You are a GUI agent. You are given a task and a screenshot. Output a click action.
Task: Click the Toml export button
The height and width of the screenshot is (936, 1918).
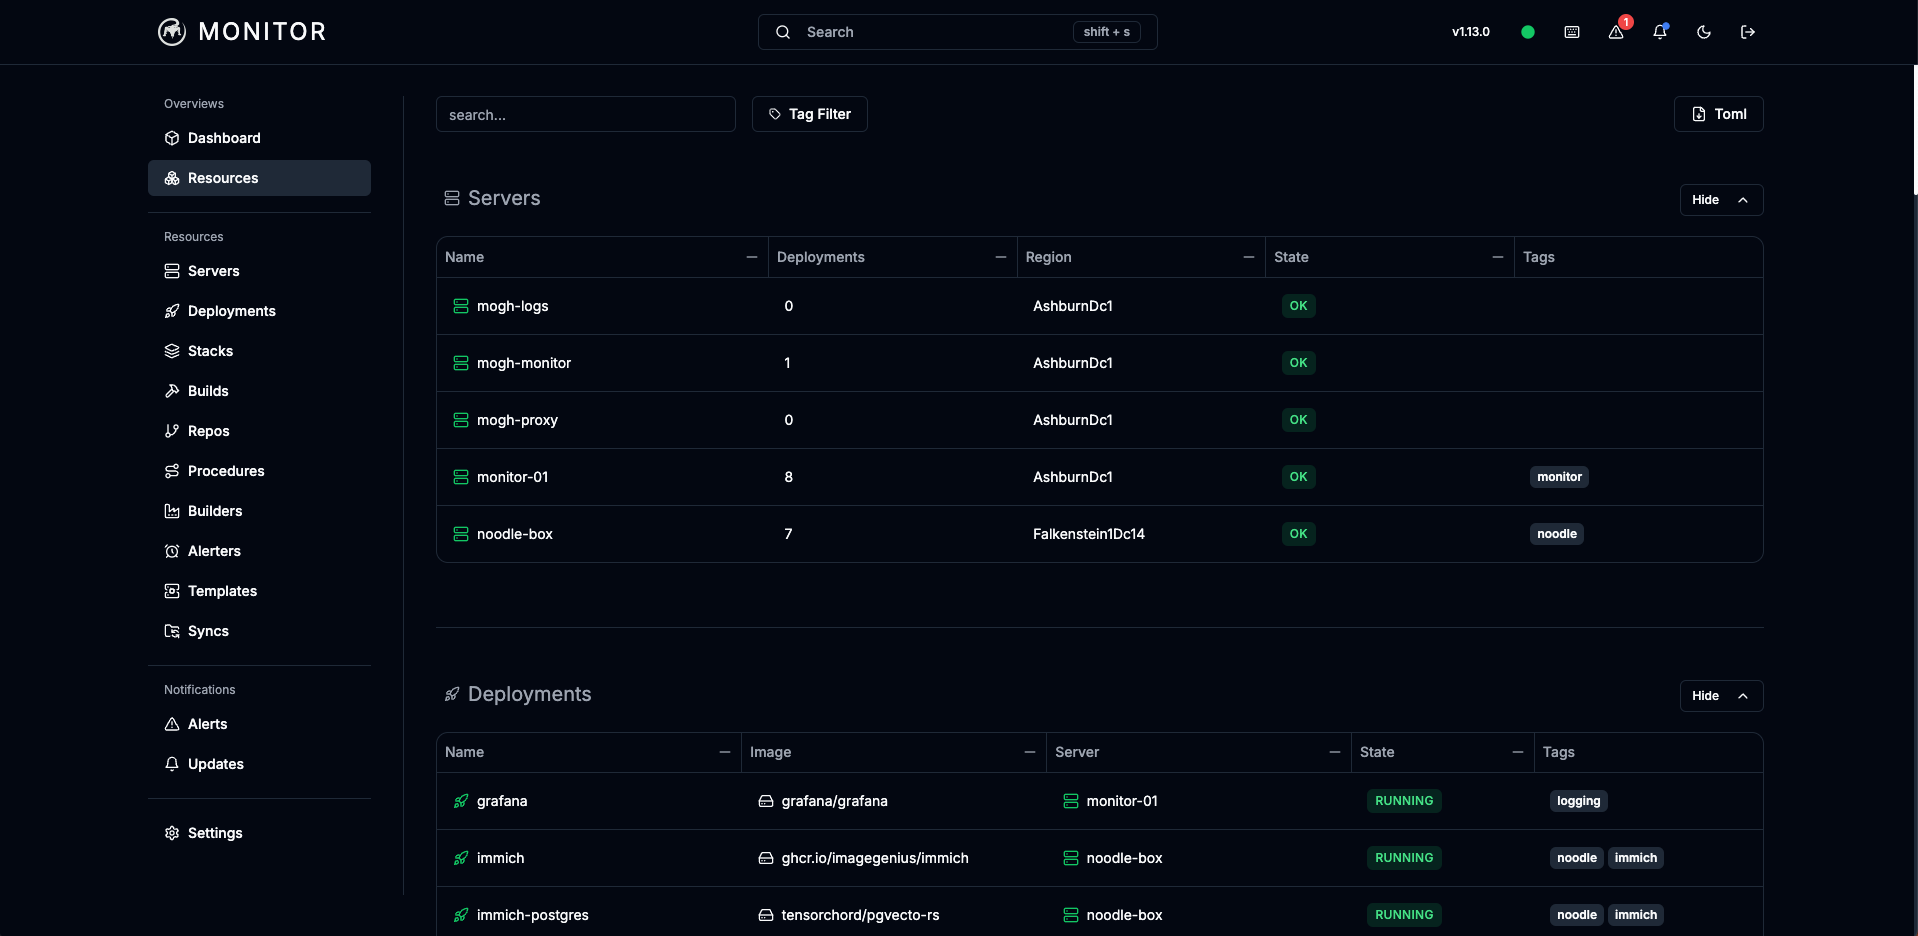tap(1719, 114)
